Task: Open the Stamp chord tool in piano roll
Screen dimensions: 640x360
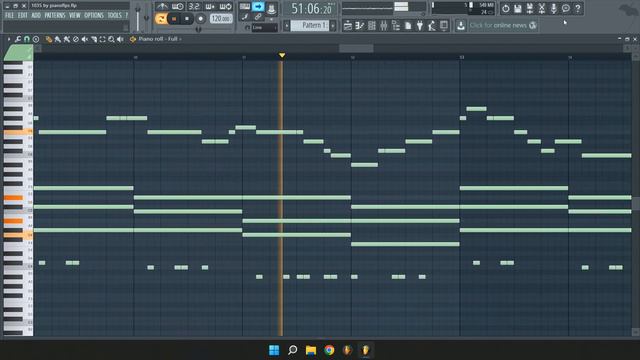Action: (x=36, y=39)
